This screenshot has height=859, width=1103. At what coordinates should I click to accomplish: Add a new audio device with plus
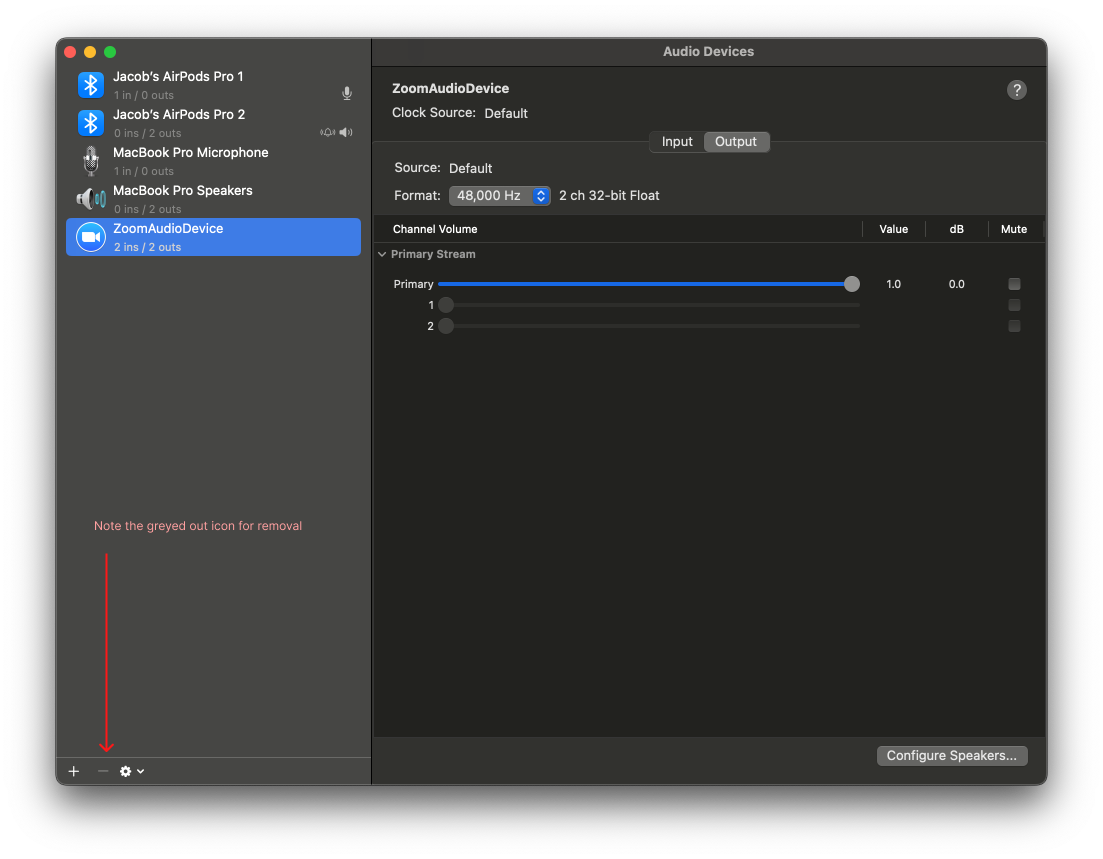click(74, 772)
